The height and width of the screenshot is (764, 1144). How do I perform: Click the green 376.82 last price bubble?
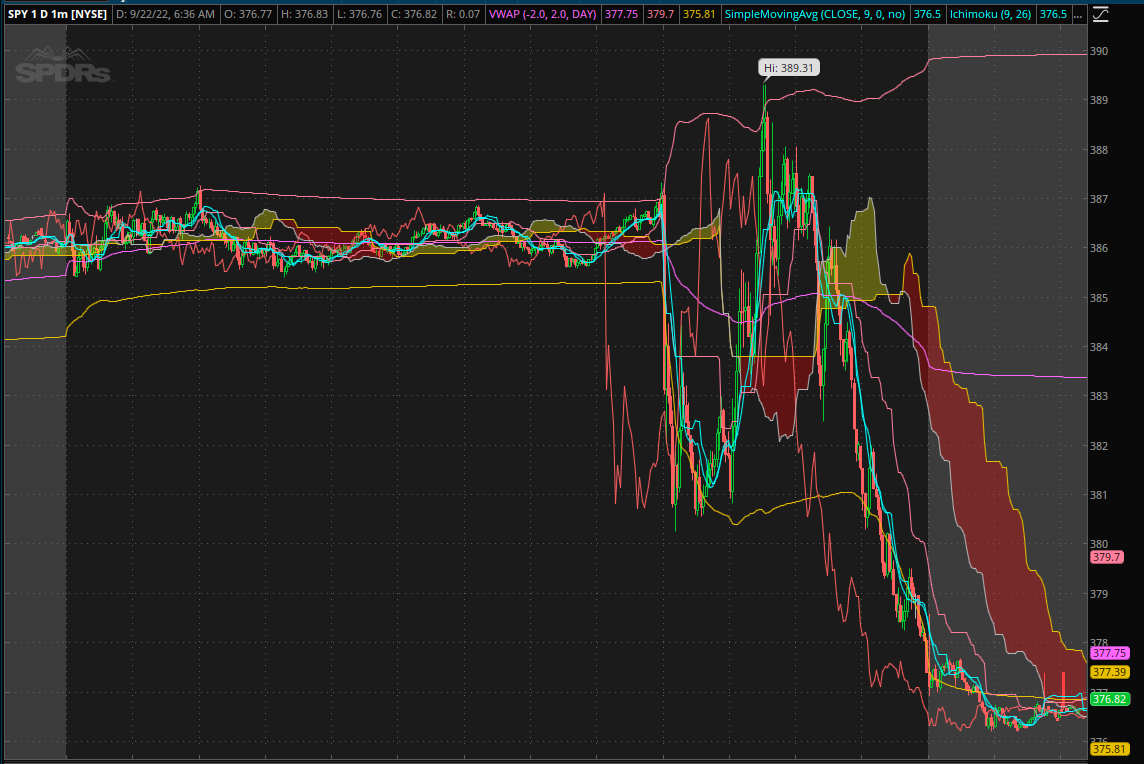(1109, 699)
